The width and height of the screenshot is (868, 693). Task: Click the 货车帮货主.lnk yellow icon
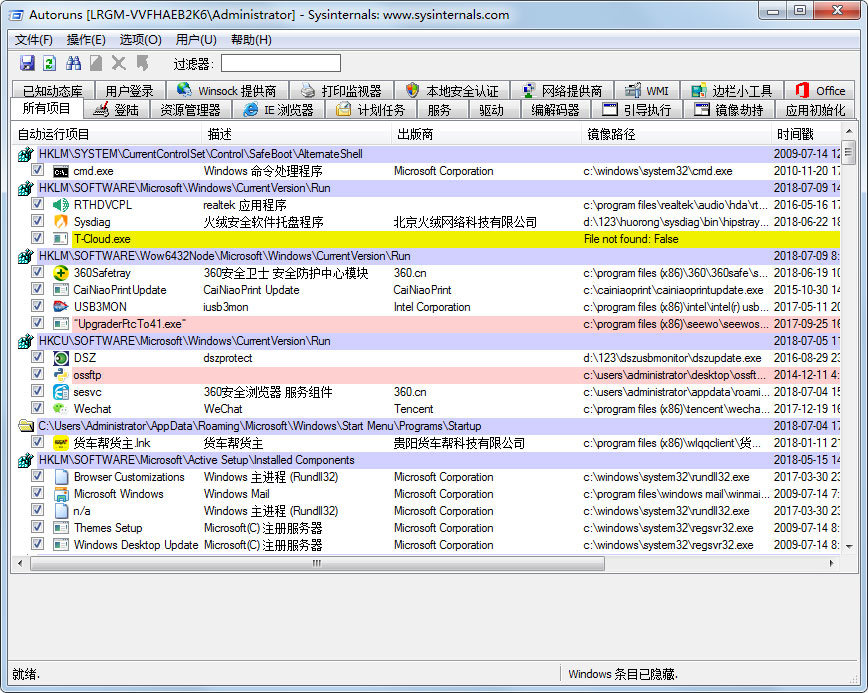click(x=61, y=443)
